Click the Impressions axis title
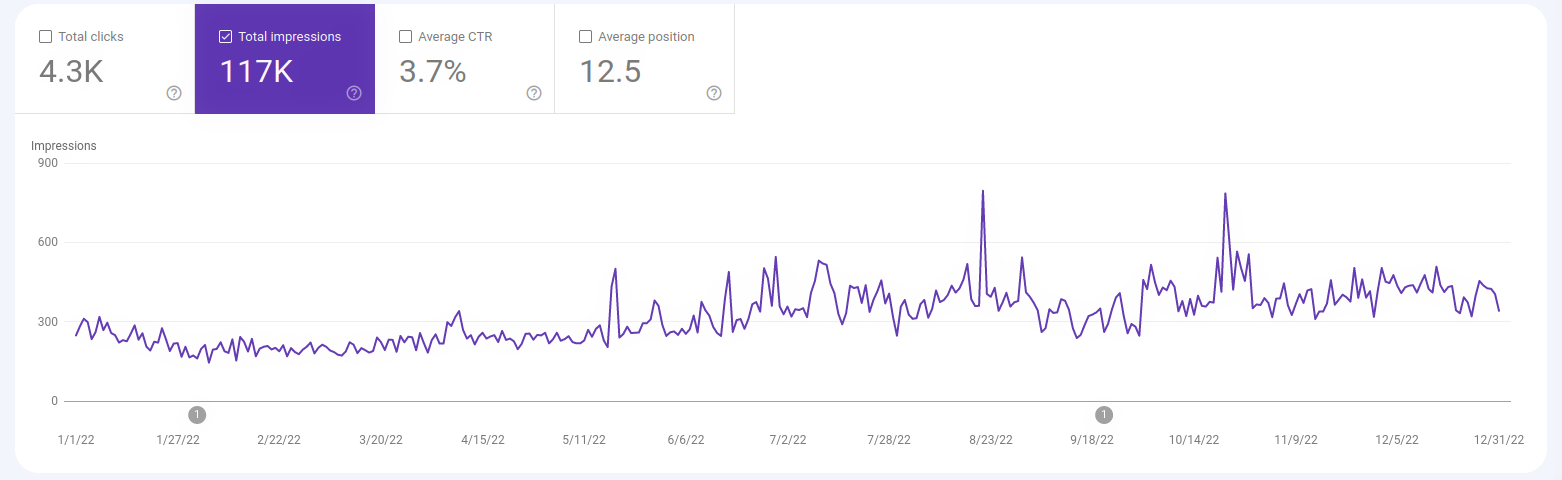 coord(64,146)
